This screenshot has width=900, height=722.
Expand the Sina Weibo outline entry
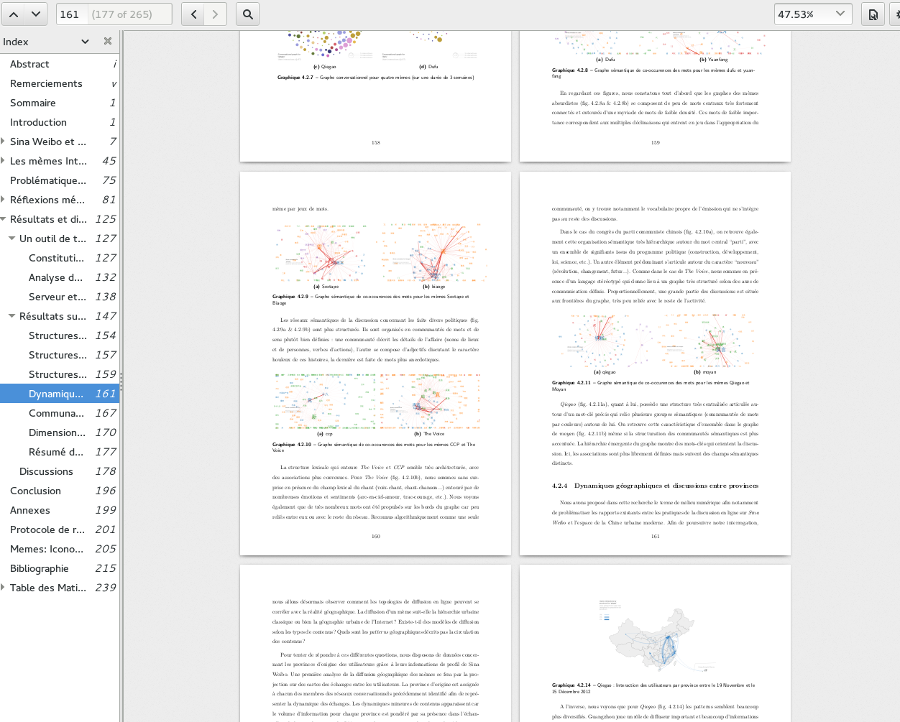(x=4, y=141)
